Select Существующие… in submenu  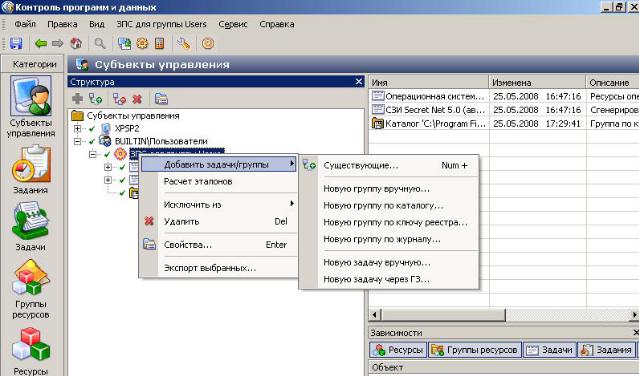click(x=389, y=165)
